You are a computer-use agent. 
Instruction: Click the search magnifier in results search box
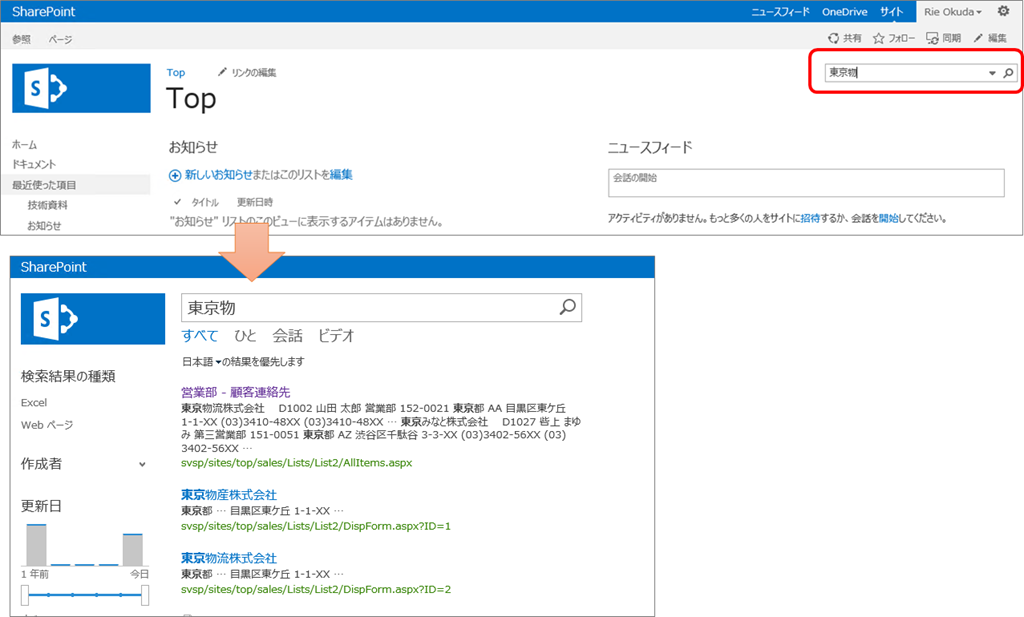tap(568, 307)
